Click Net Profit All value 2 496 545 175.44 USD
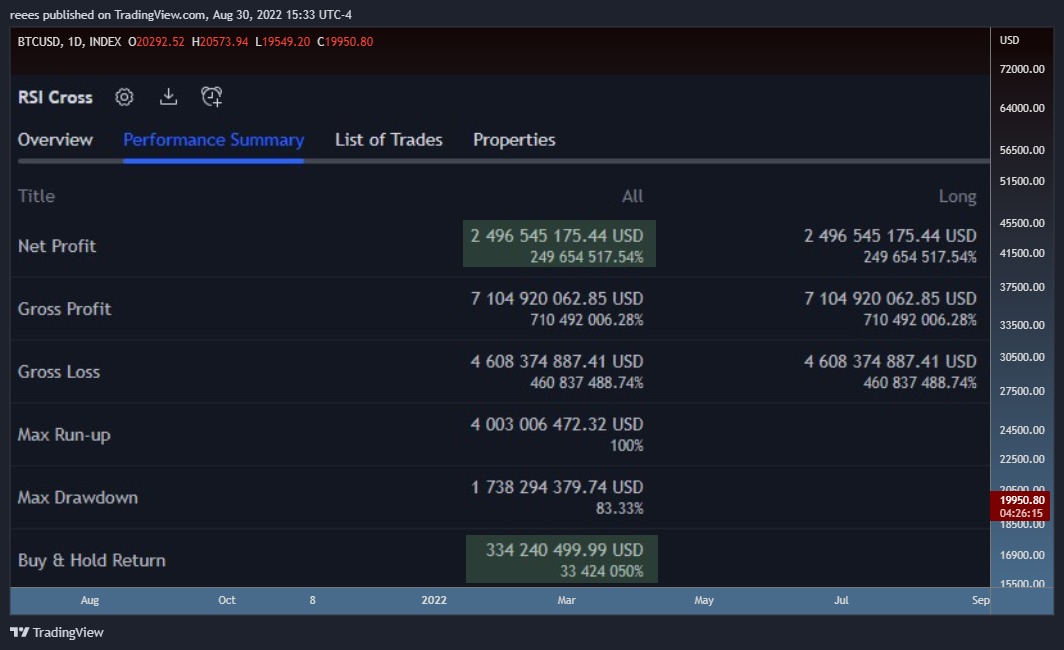 click(x=557, y=235)
